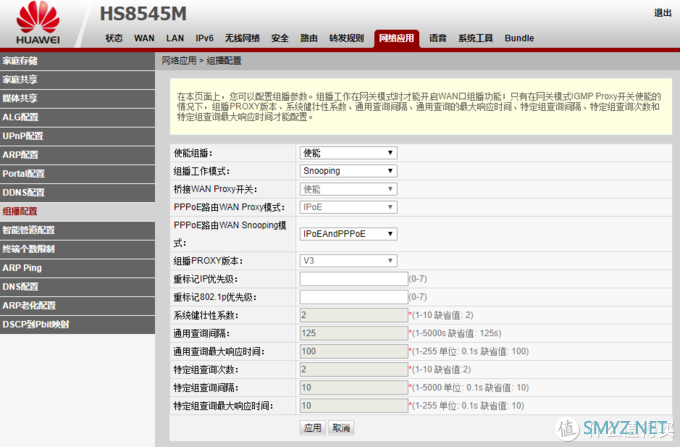Select the 网络应用 tab
The image size is (680, 447).
click(396, 38)
